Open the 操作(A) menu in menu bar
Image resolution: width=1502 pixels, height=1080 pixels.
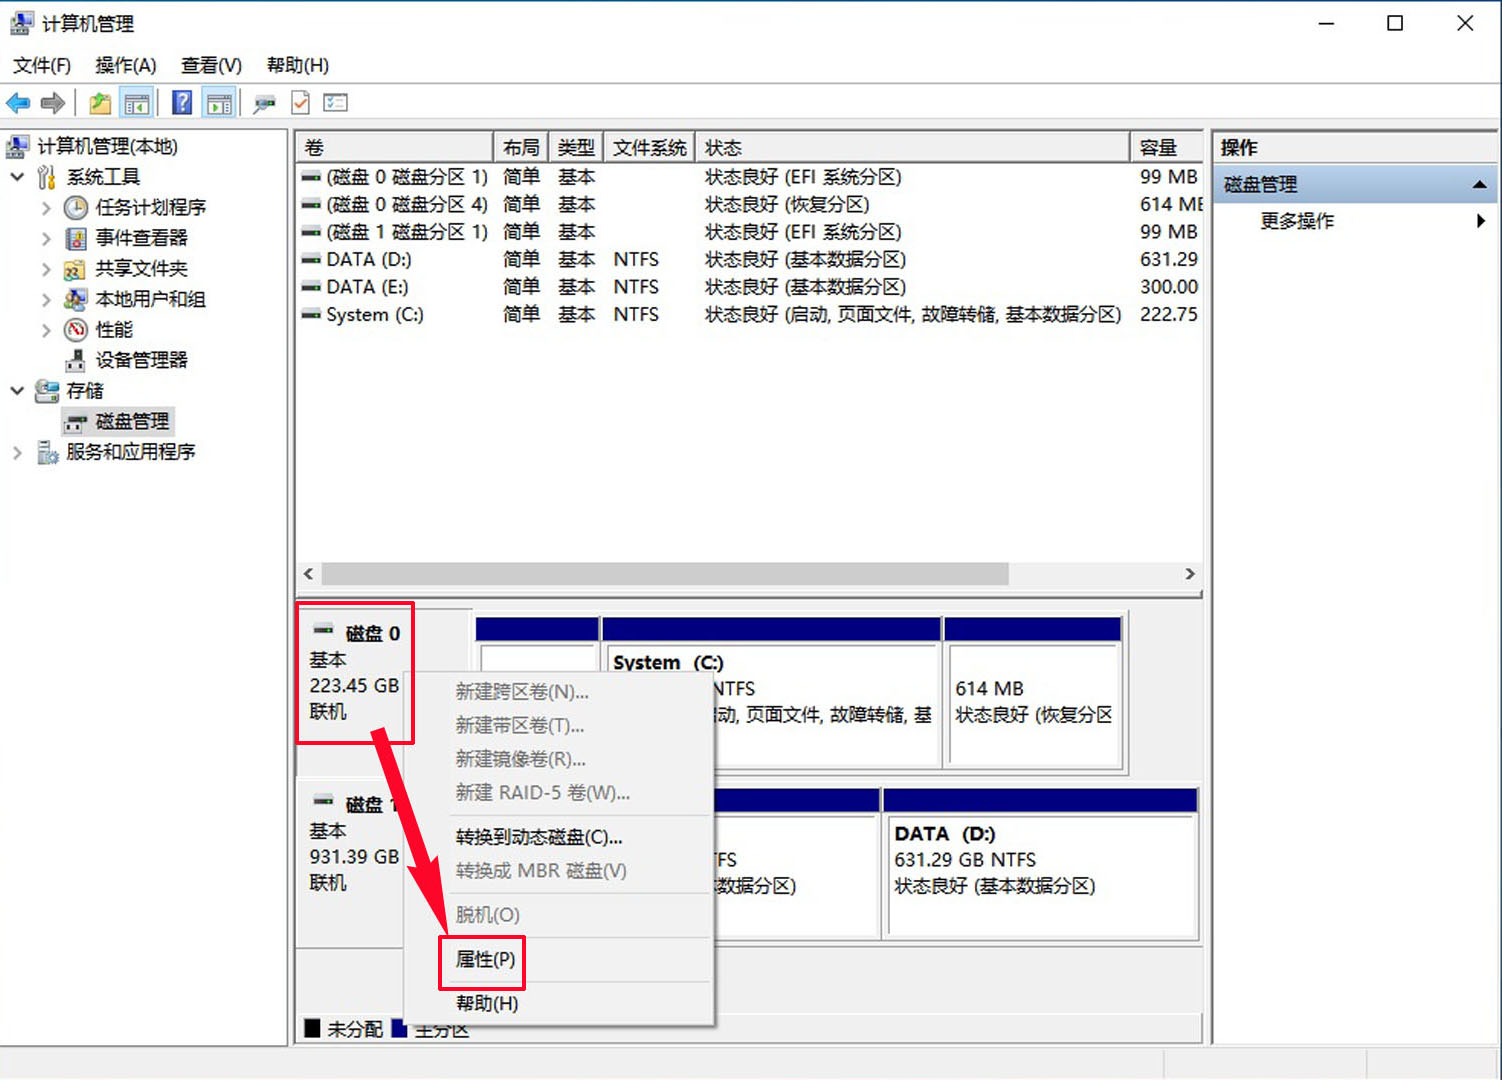point(125,66)
